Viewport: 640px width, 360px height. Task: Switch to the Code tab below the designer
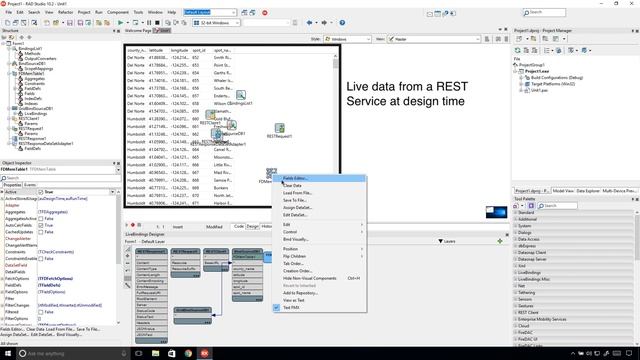pyautogui.click(x=239, y=227)
